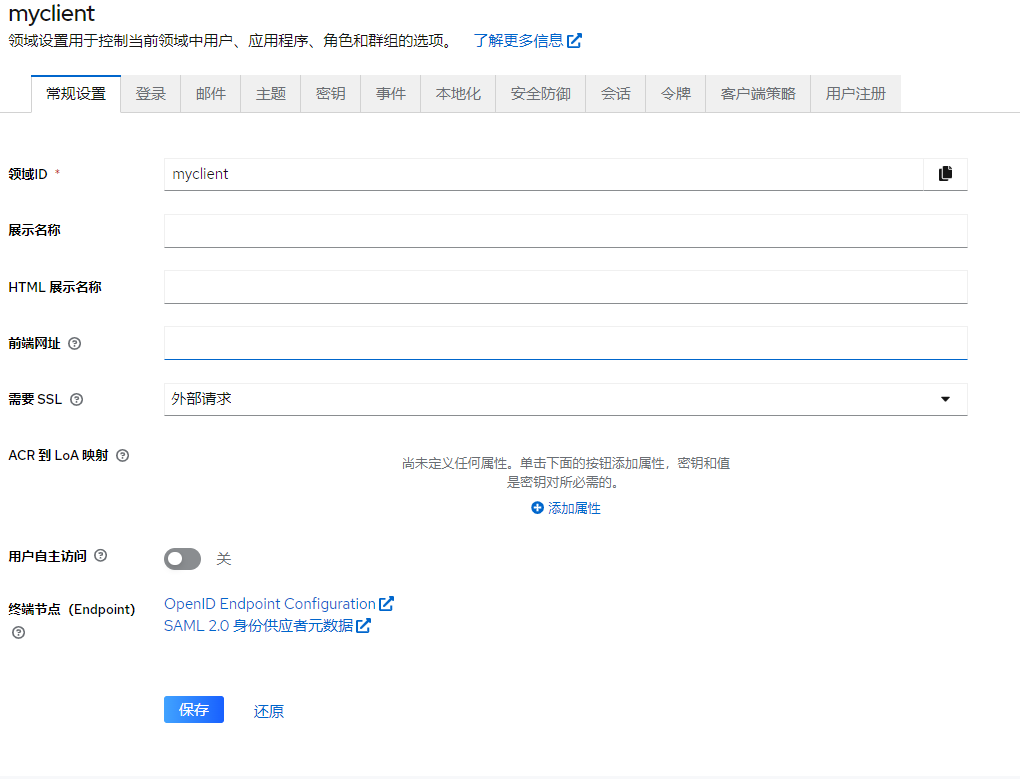Open the 了解更多信息 link
The image size is (1020, 779).
click(528, 41)
